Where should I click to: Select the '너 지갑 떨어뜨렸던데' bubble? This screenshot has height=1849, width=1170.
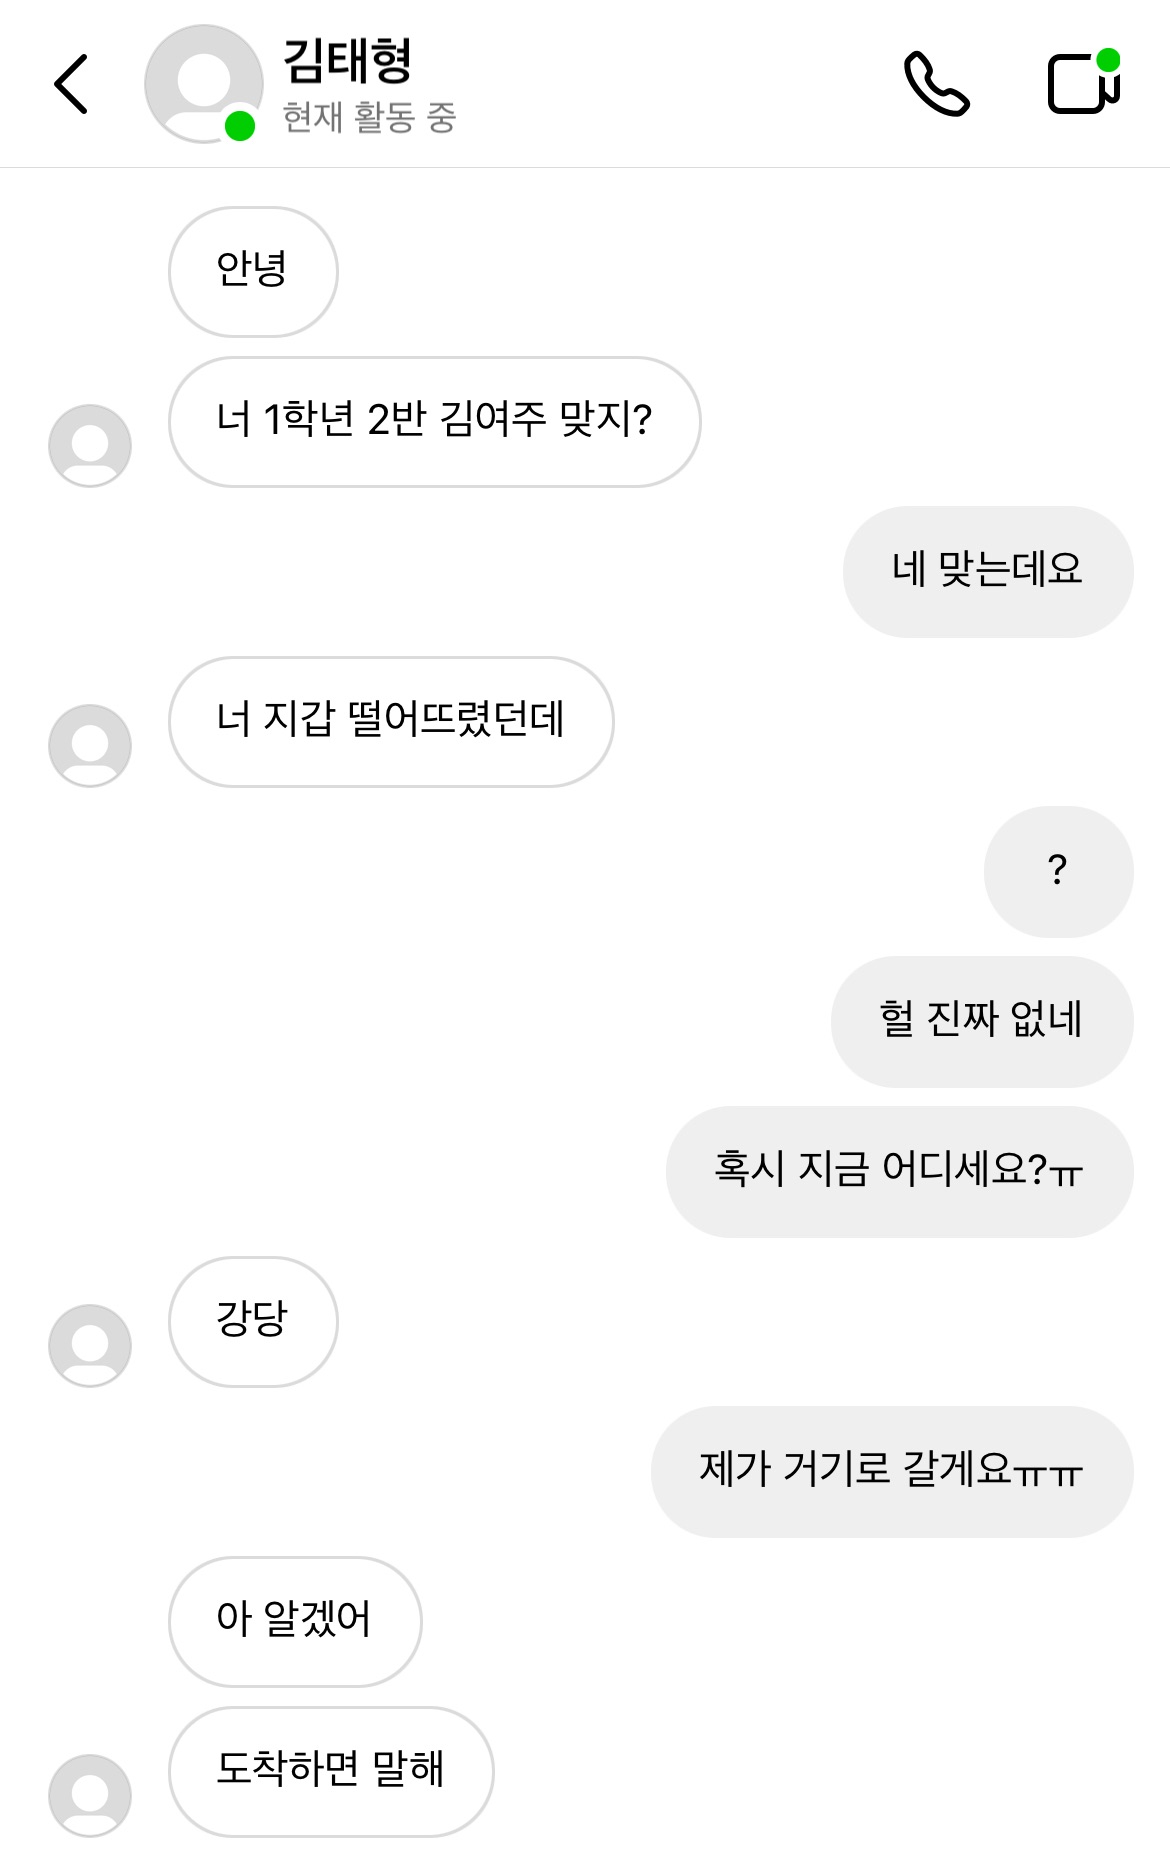click(x=391, y=722)
